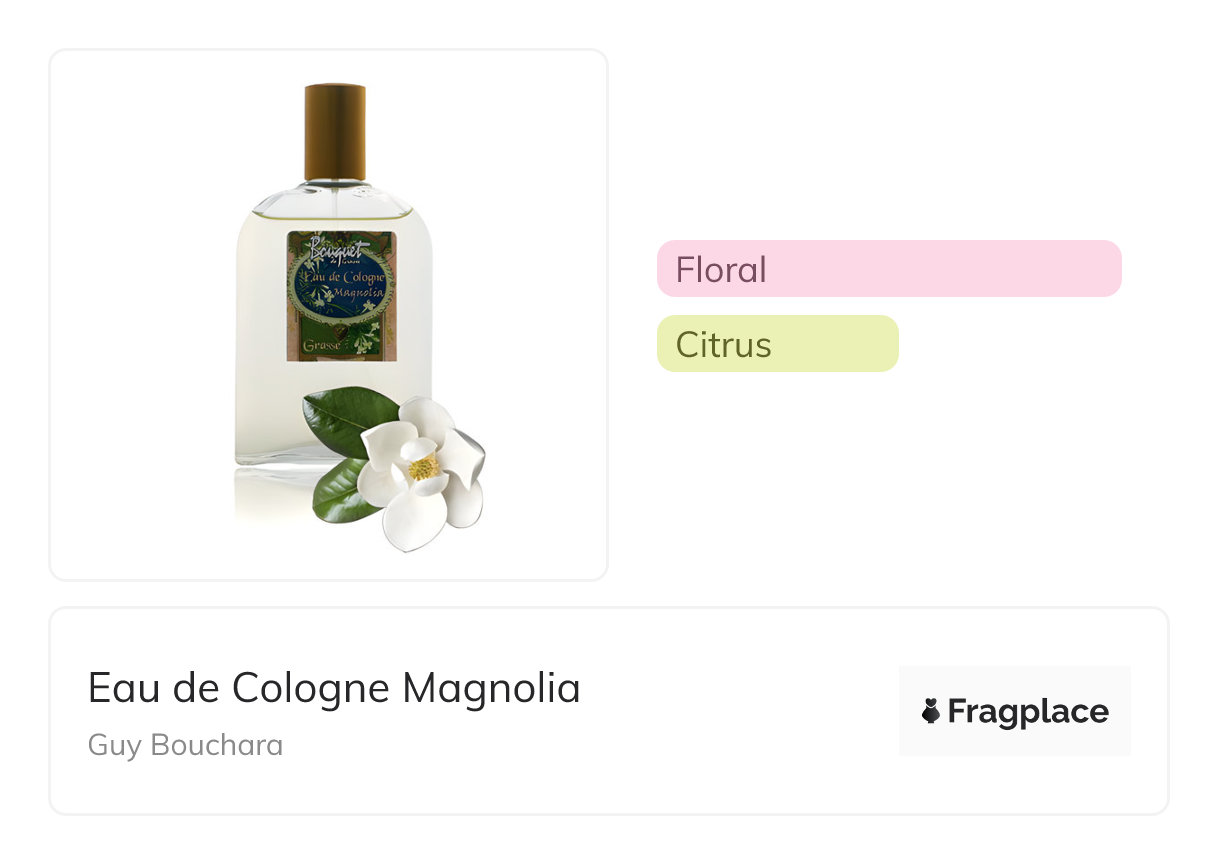Click the word Citrus in the green tag

pyautogui.click(x=723, y=344)
